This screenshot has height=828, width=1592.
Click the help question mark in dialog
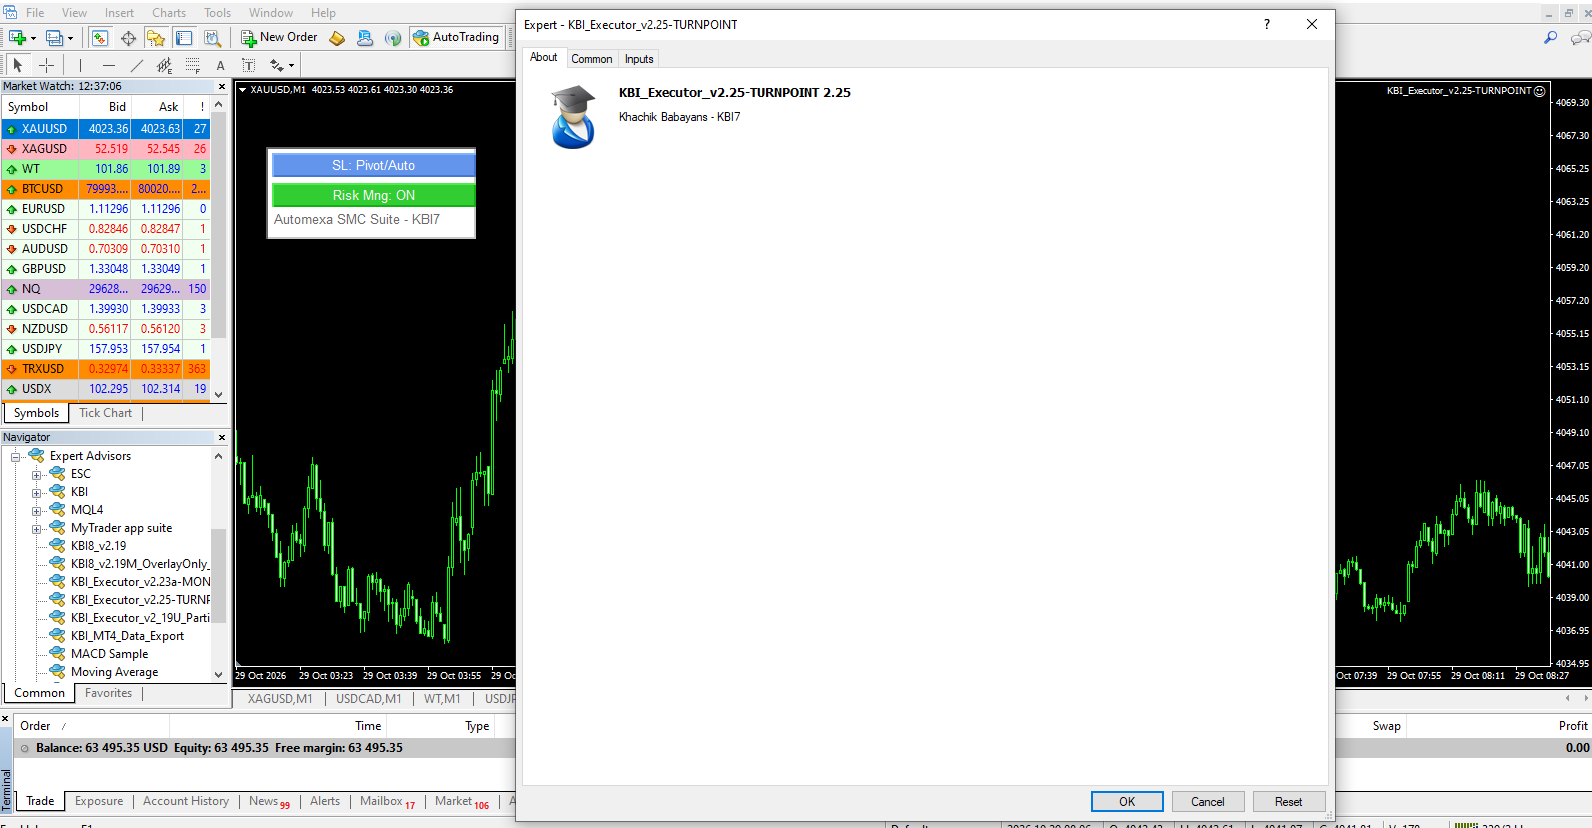pos(1267,24)
